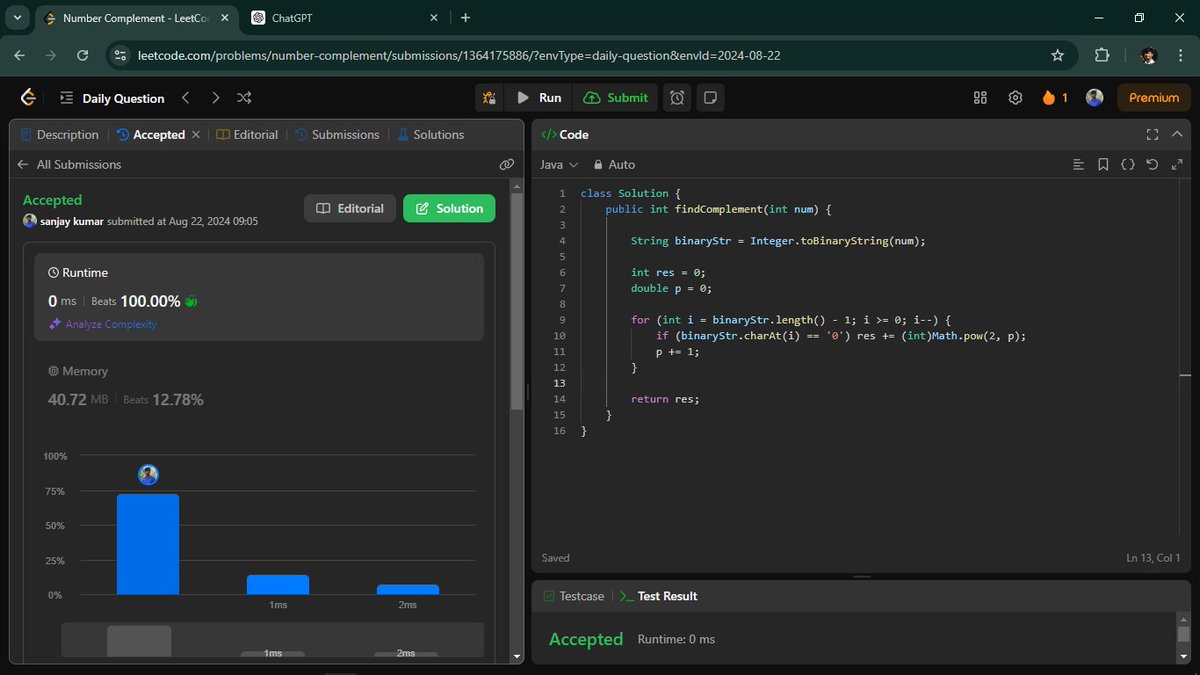Switch to the Description tab

59,135
